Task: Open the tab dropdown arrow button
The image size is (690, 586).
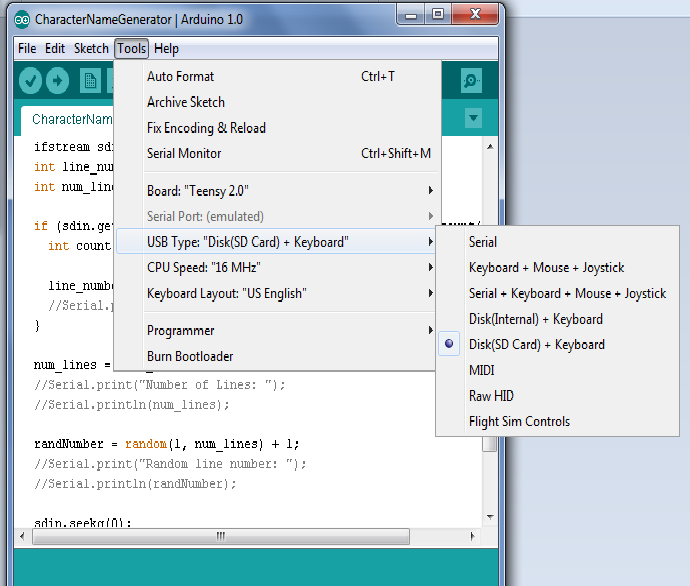Action: pos(473,118)
